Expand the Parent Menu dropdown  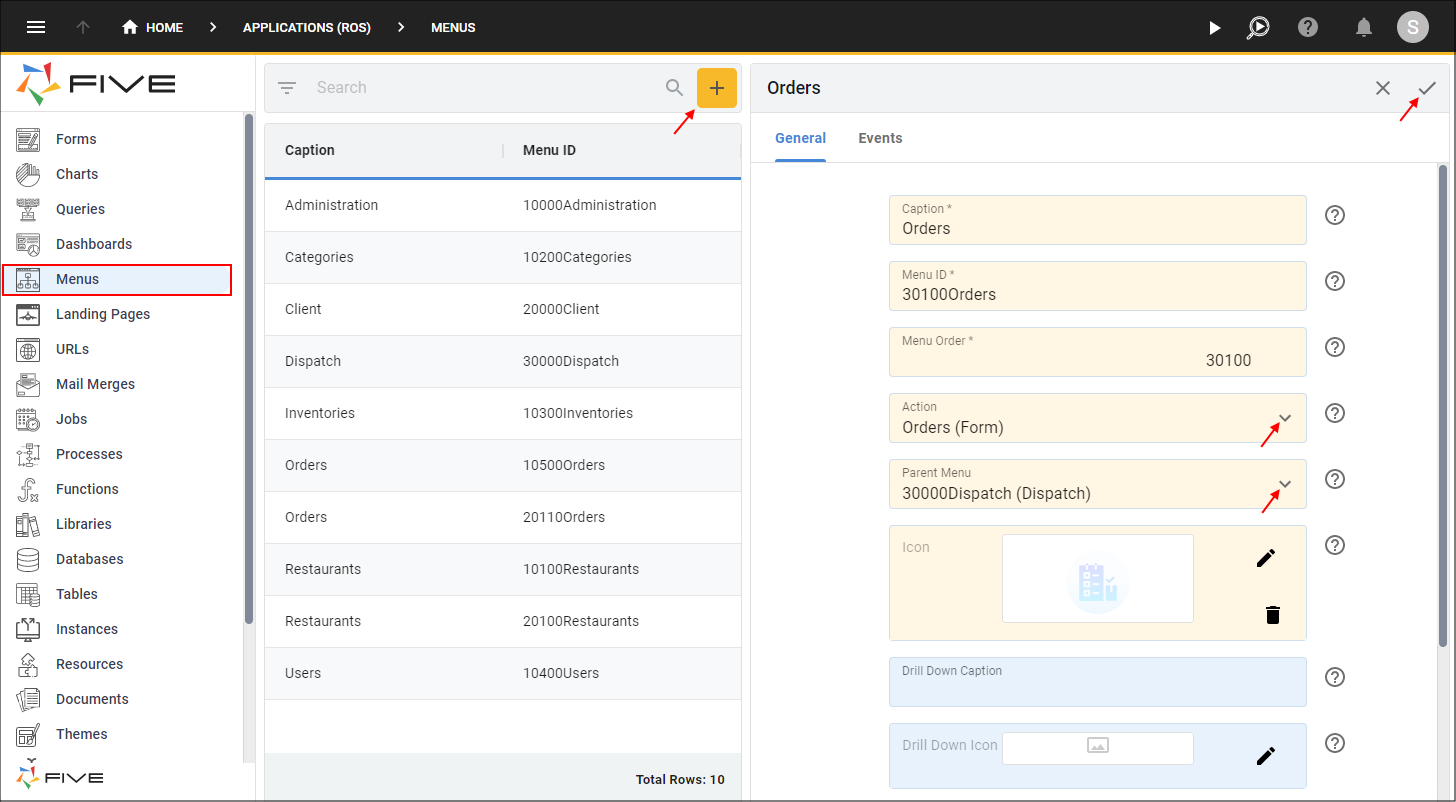click(x=1285, y=484)
